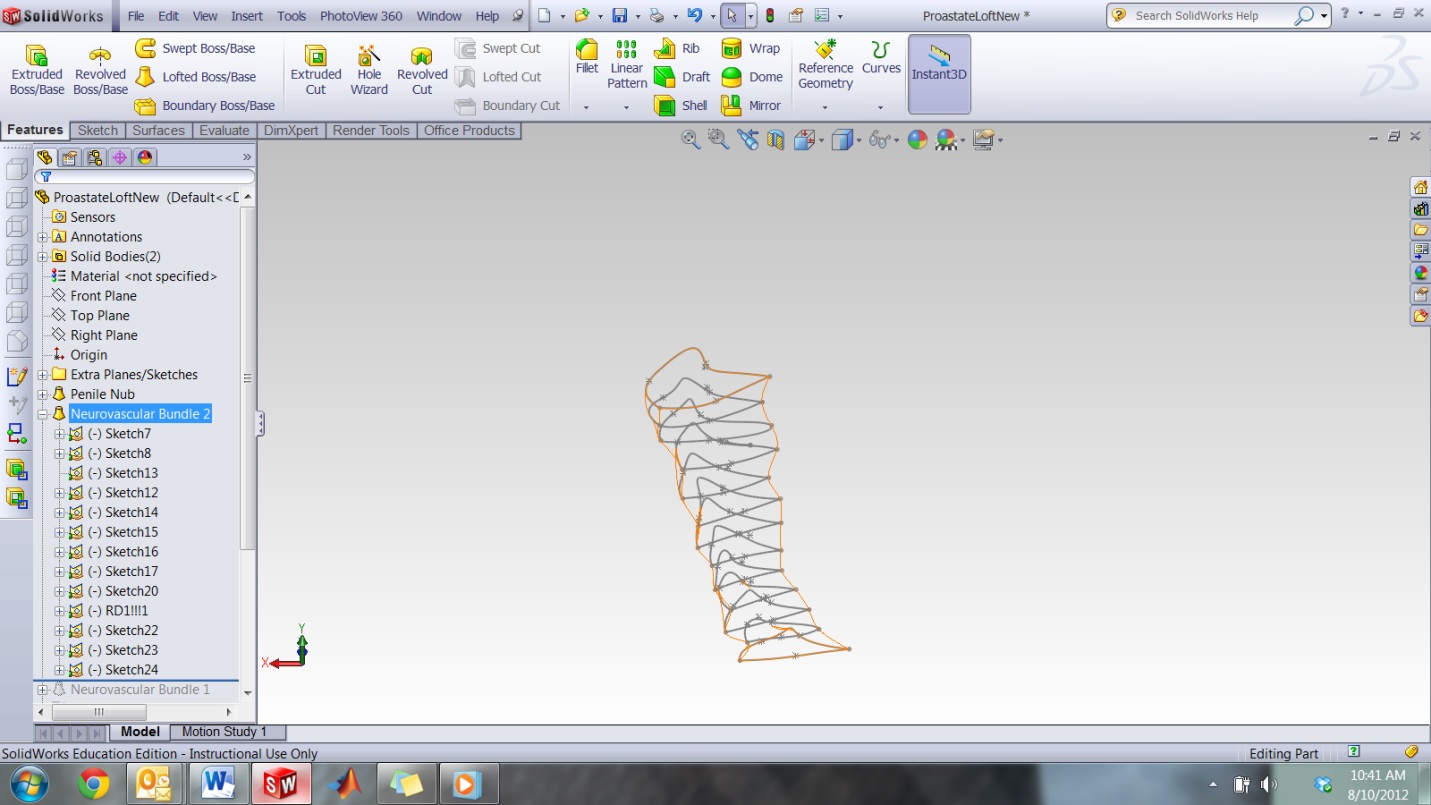The width and height of the screenshot is (1431, 805).
Task: Open the Motion Study 1 tab
Action: pos(224,732)
